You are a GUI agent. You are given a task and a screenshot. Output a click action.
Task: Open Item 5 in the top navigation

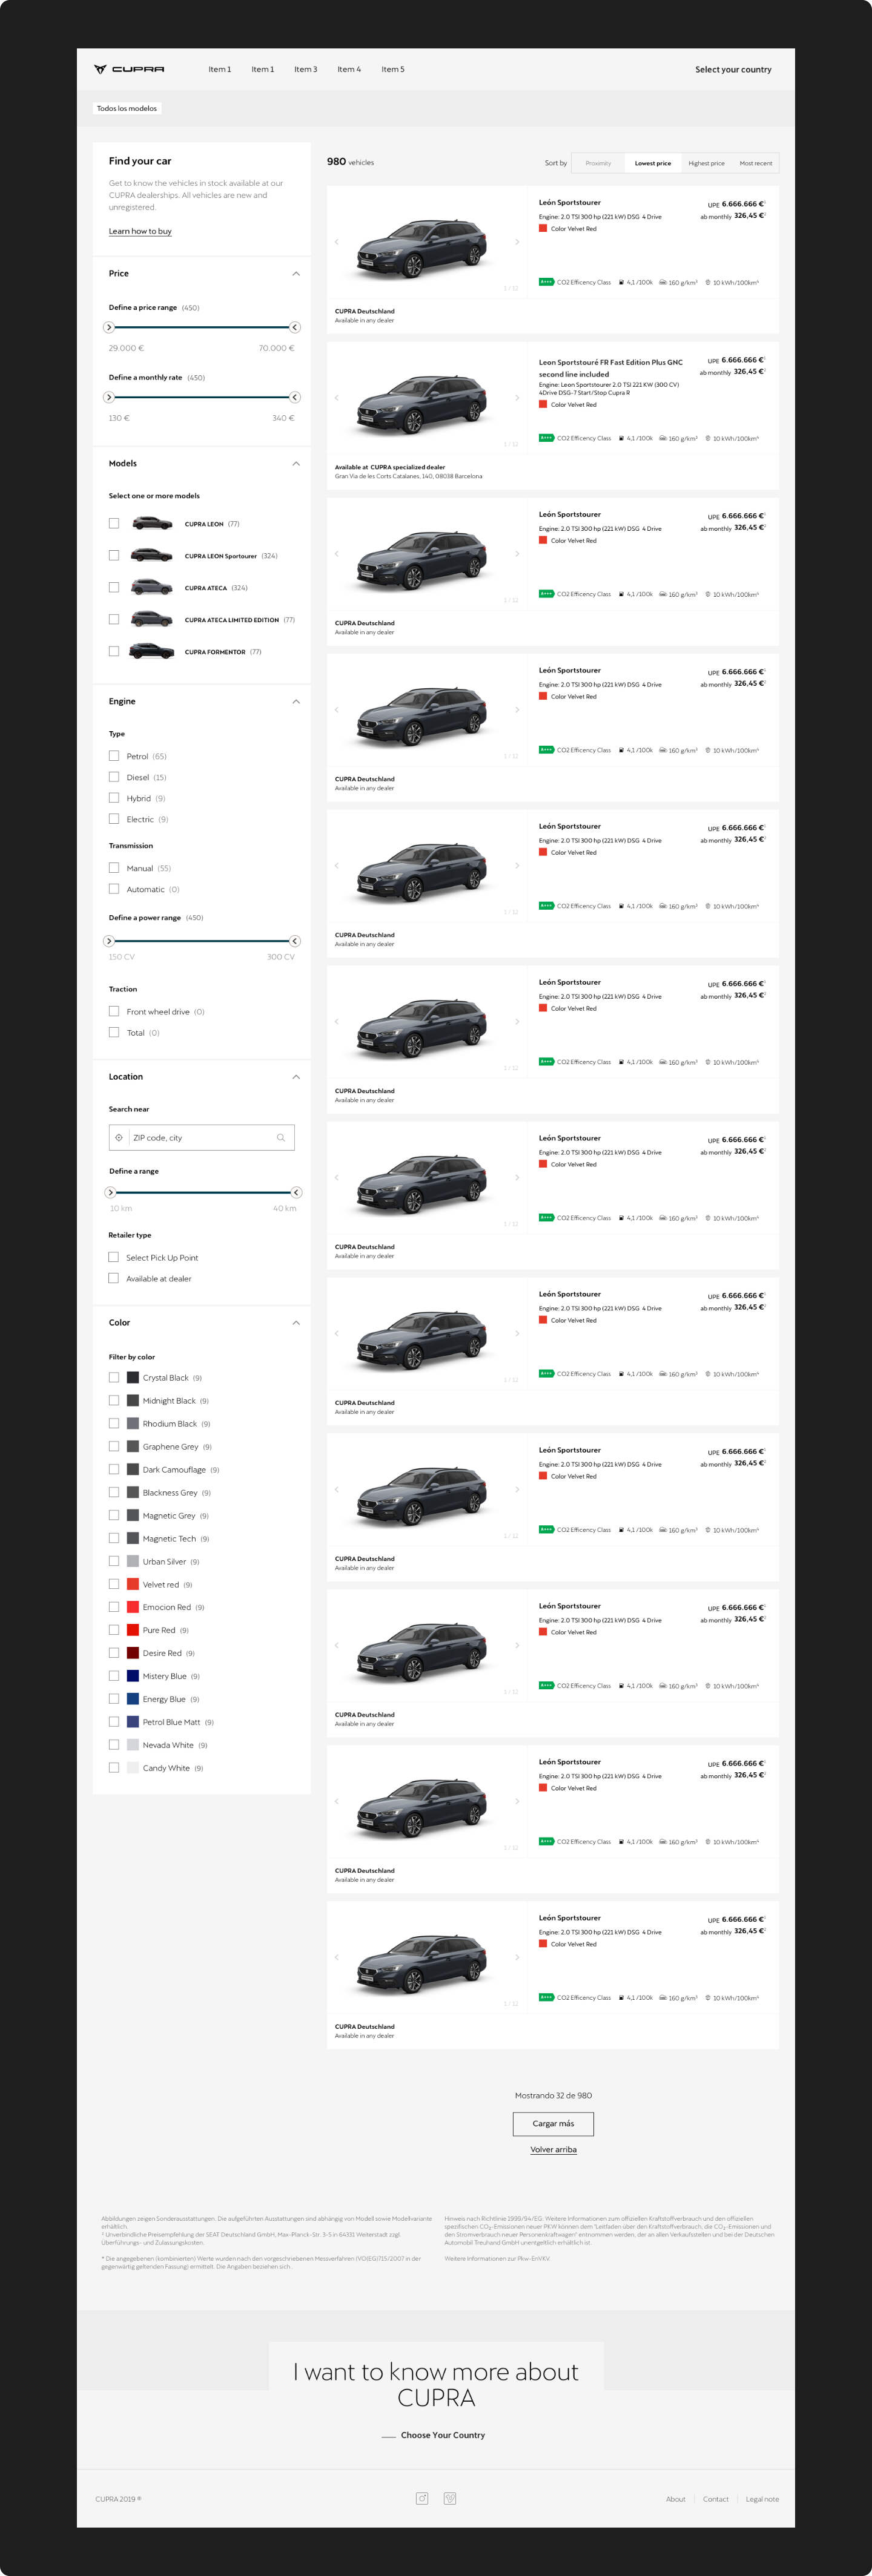point(393,70)
